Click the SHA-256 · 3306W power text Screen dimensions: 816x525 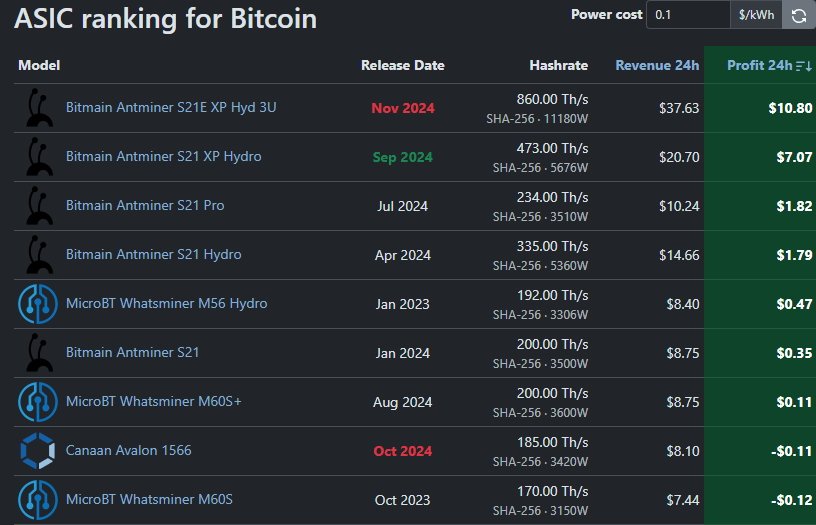540,314
